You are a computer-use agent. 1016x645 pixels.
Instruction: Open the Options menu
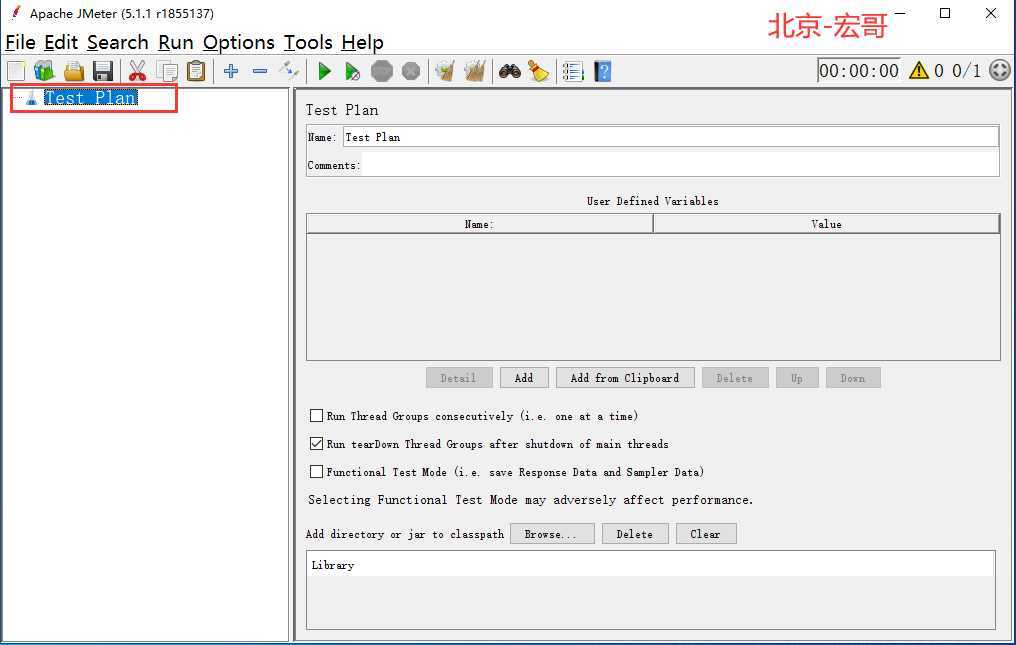pyautogui.click(x=239, y=42)
